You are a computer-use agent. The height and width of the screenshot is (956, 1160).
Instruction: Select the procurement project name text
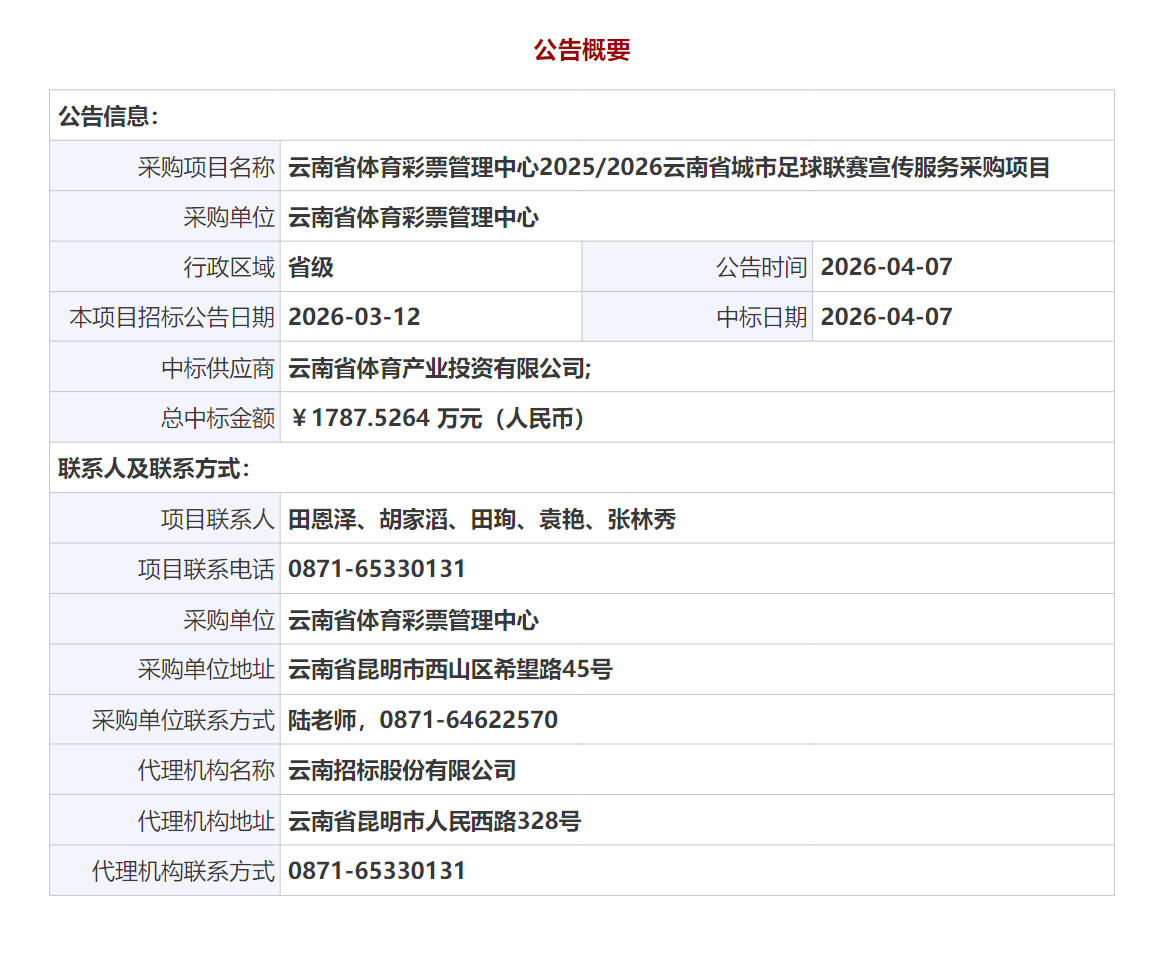(x=668, y=167)
